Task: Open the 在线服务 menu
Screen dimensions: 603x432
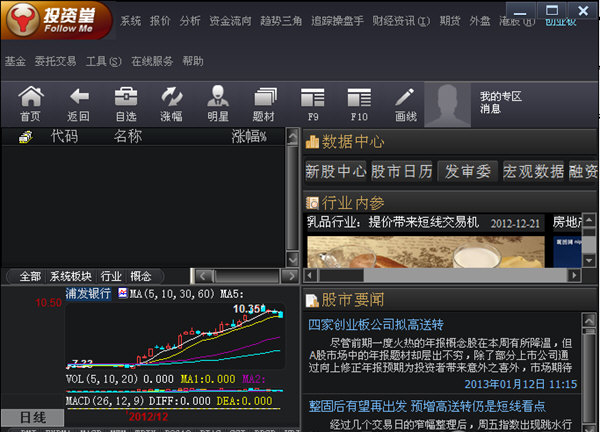Action: click(152, 61)
